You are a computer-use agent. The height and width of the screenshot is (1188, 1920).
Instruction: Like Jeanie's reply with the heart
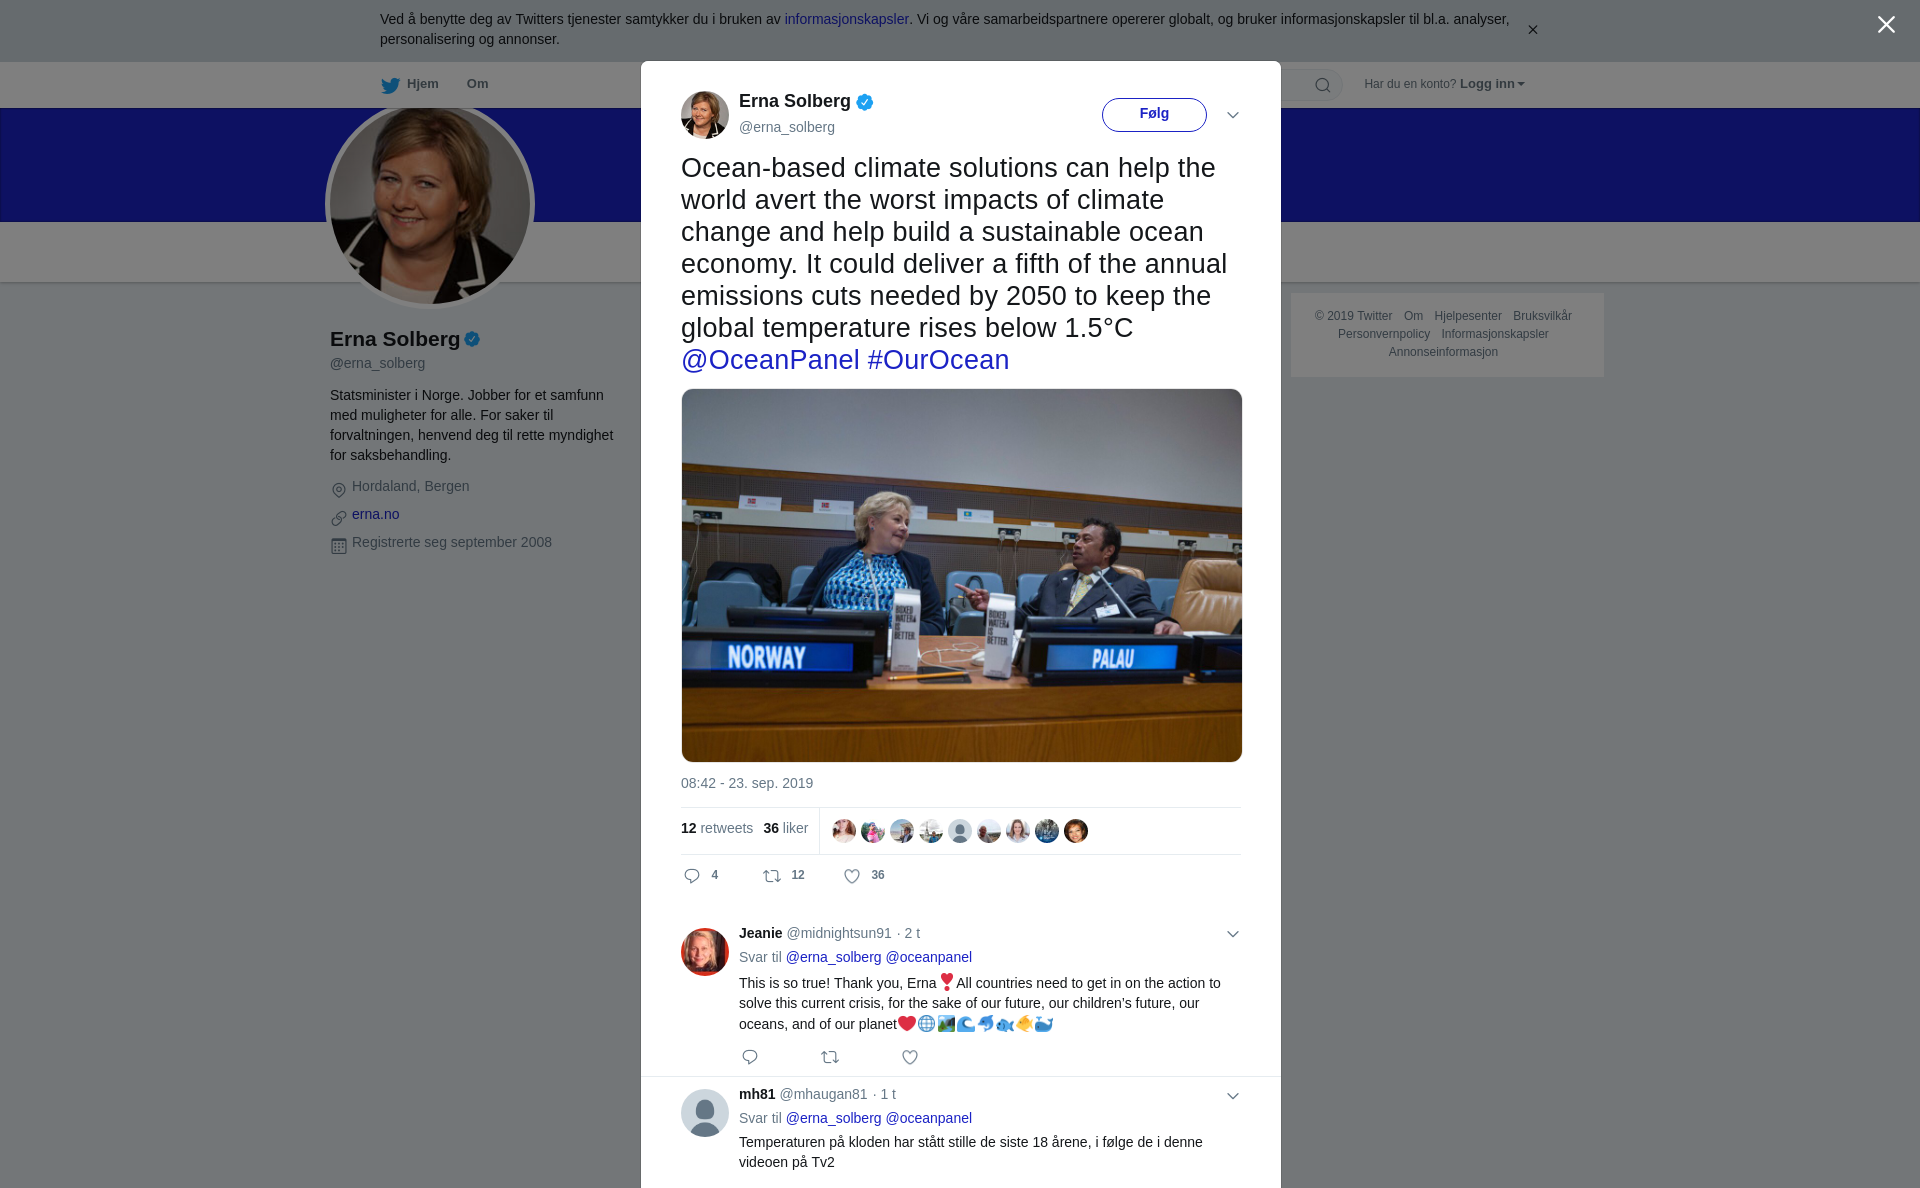[x=910, y=1057]
